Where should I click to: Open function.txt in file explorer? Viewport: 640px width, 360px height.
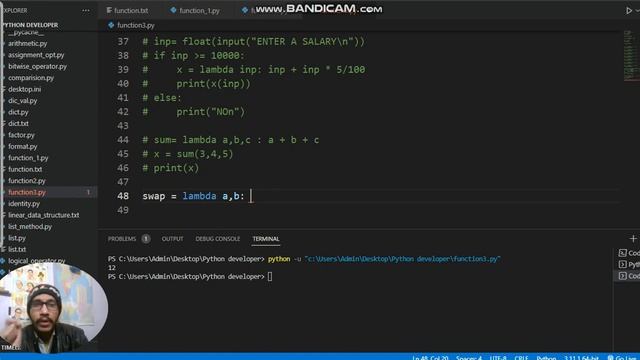coord(25,169)
